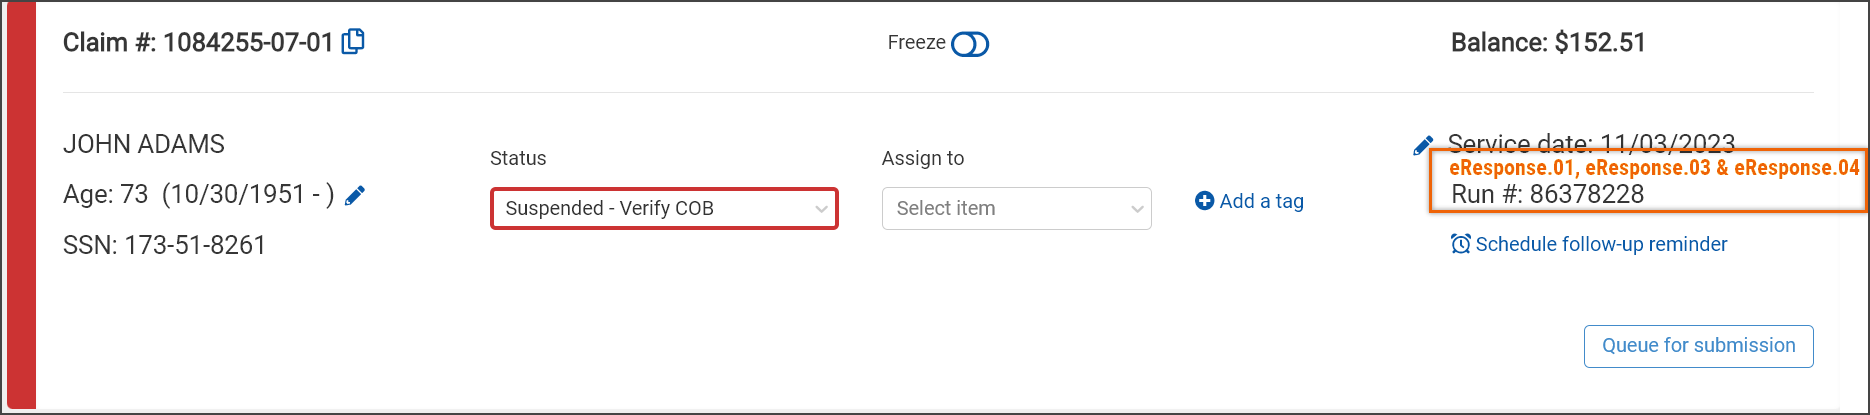Click the alarm clock reminder icon
The height and width of the screenshot is (415, 1870).
point(1460,244)
